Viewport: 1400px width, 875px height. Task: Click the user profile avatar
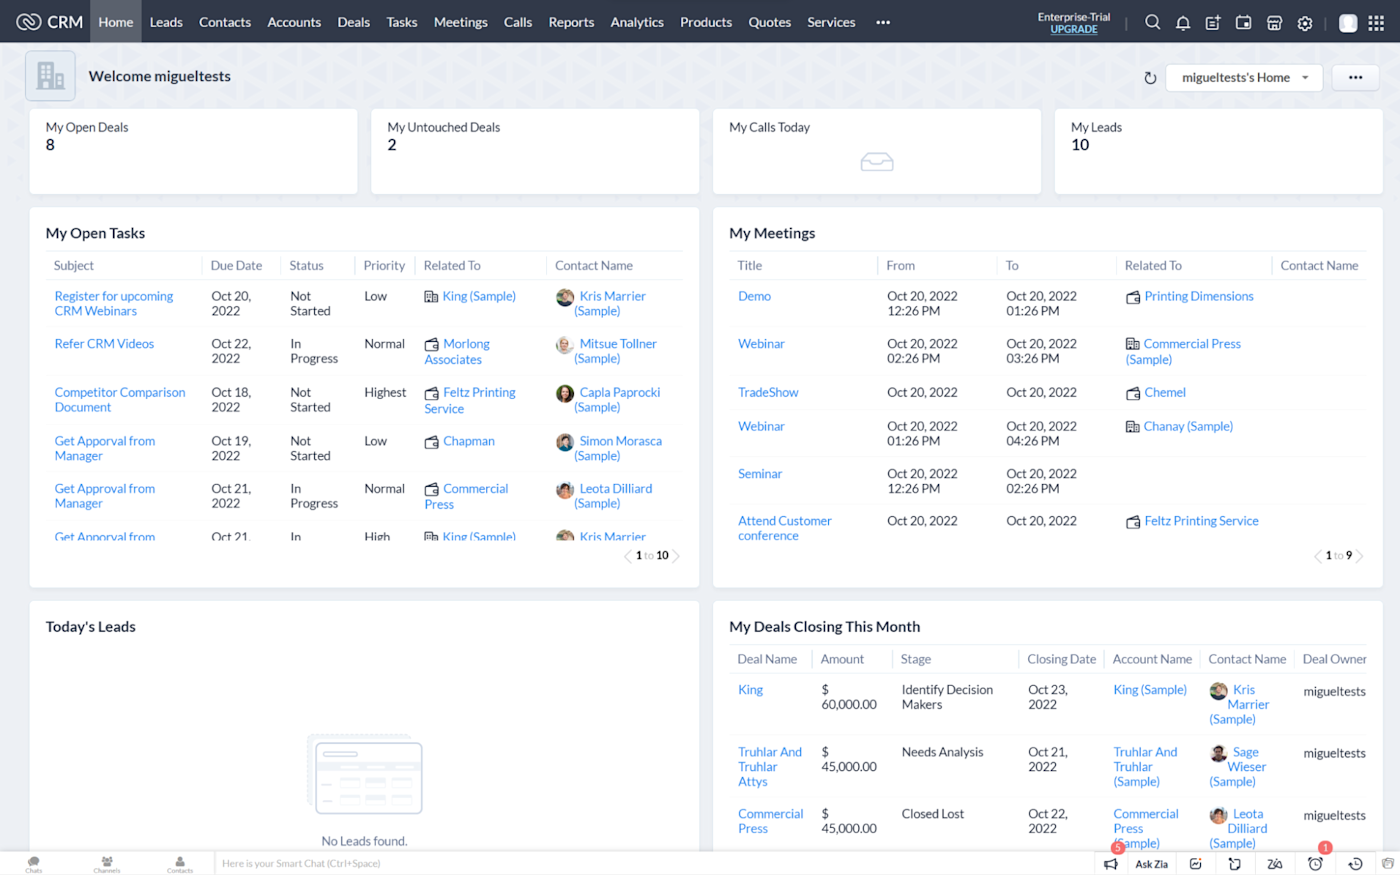pos(1348,22)
